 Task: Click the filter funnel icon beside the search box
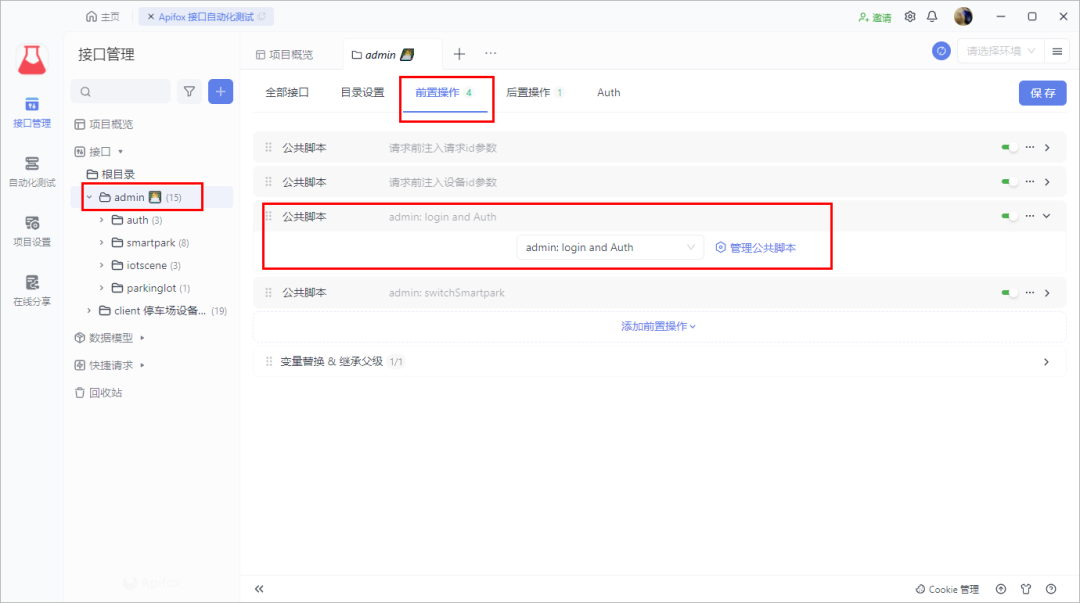pos(189,91)
